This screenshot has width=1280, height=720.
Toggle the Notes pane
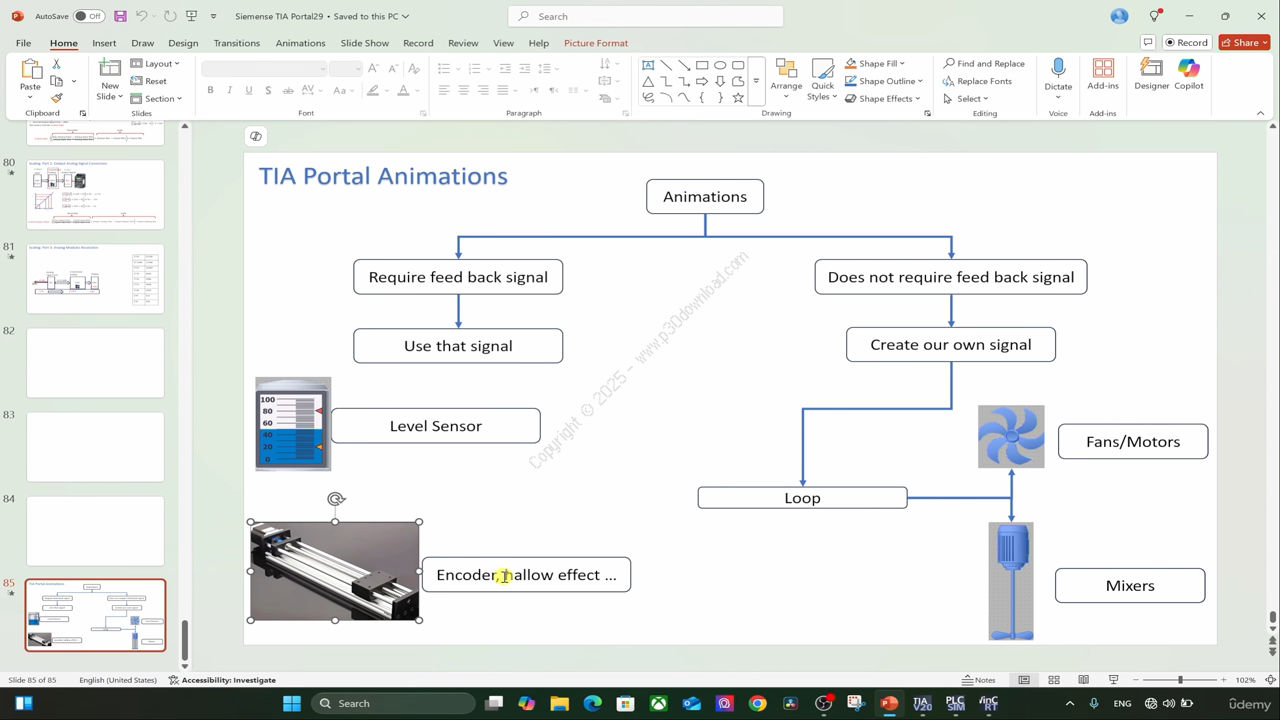click(x=979, y=680)
